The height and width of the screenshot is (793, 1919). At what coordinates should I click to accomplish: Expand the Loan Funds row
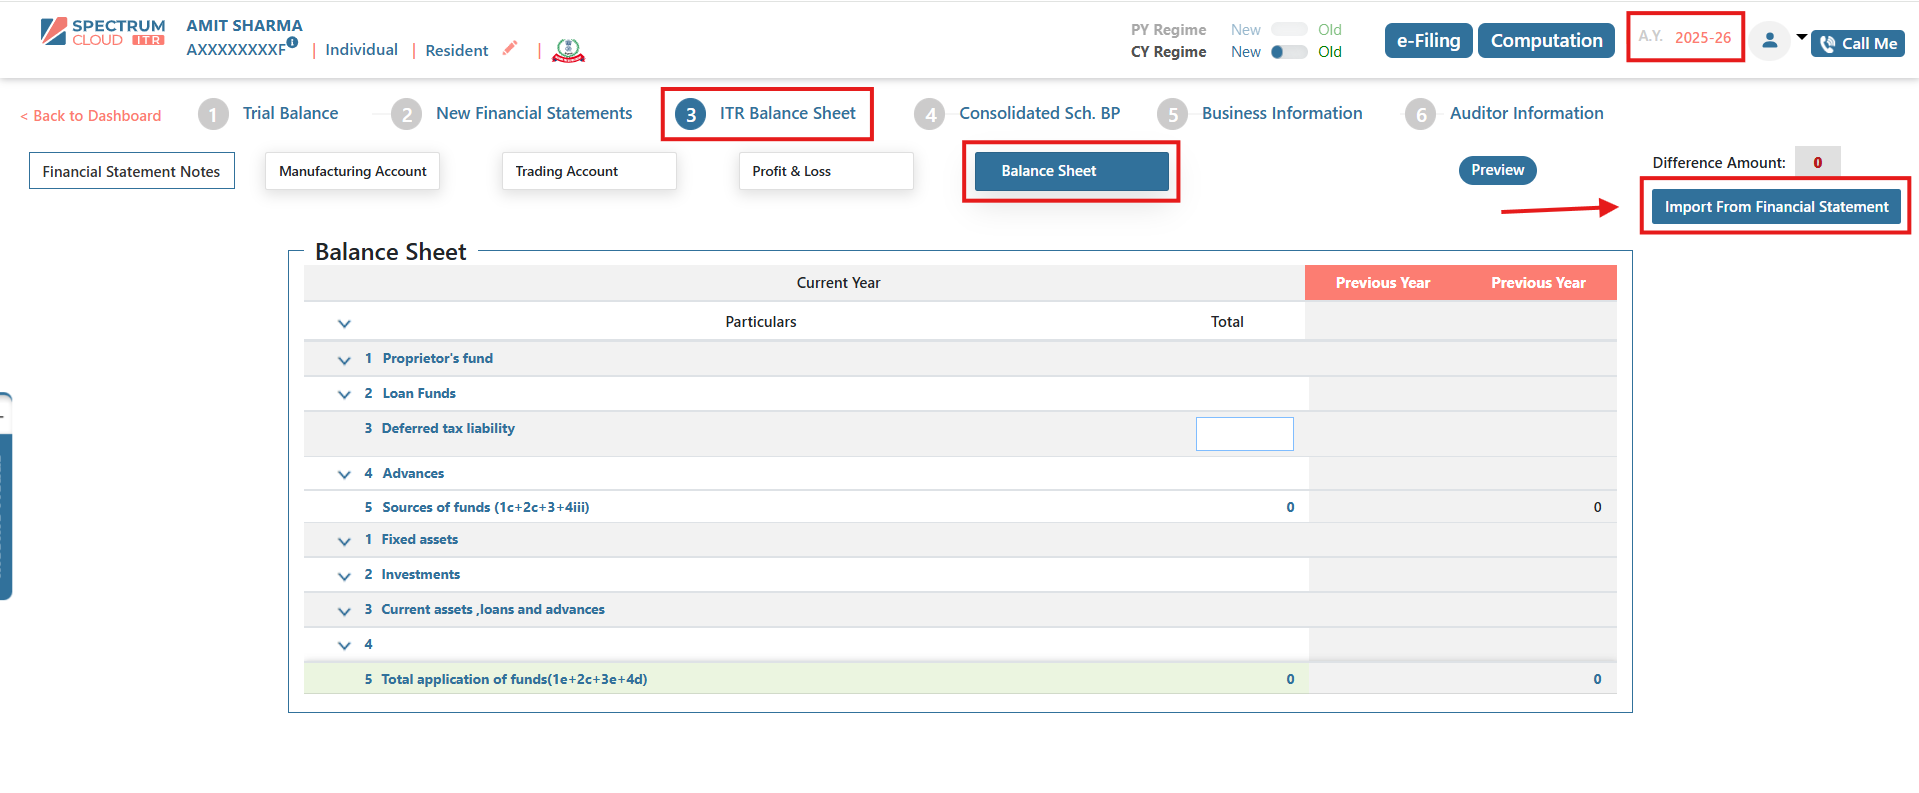344,395
